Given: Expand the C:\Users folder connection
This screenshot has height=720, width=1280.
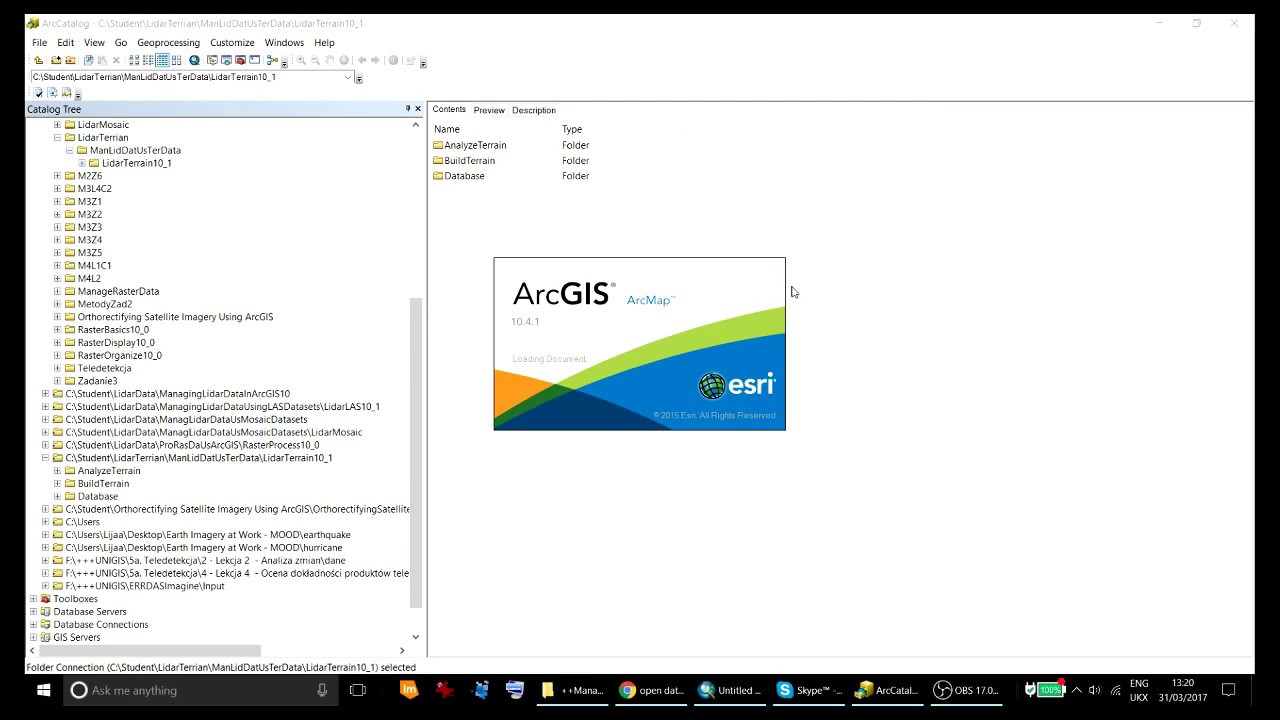Looking at the screenshot, I should (x=45, y=522).
